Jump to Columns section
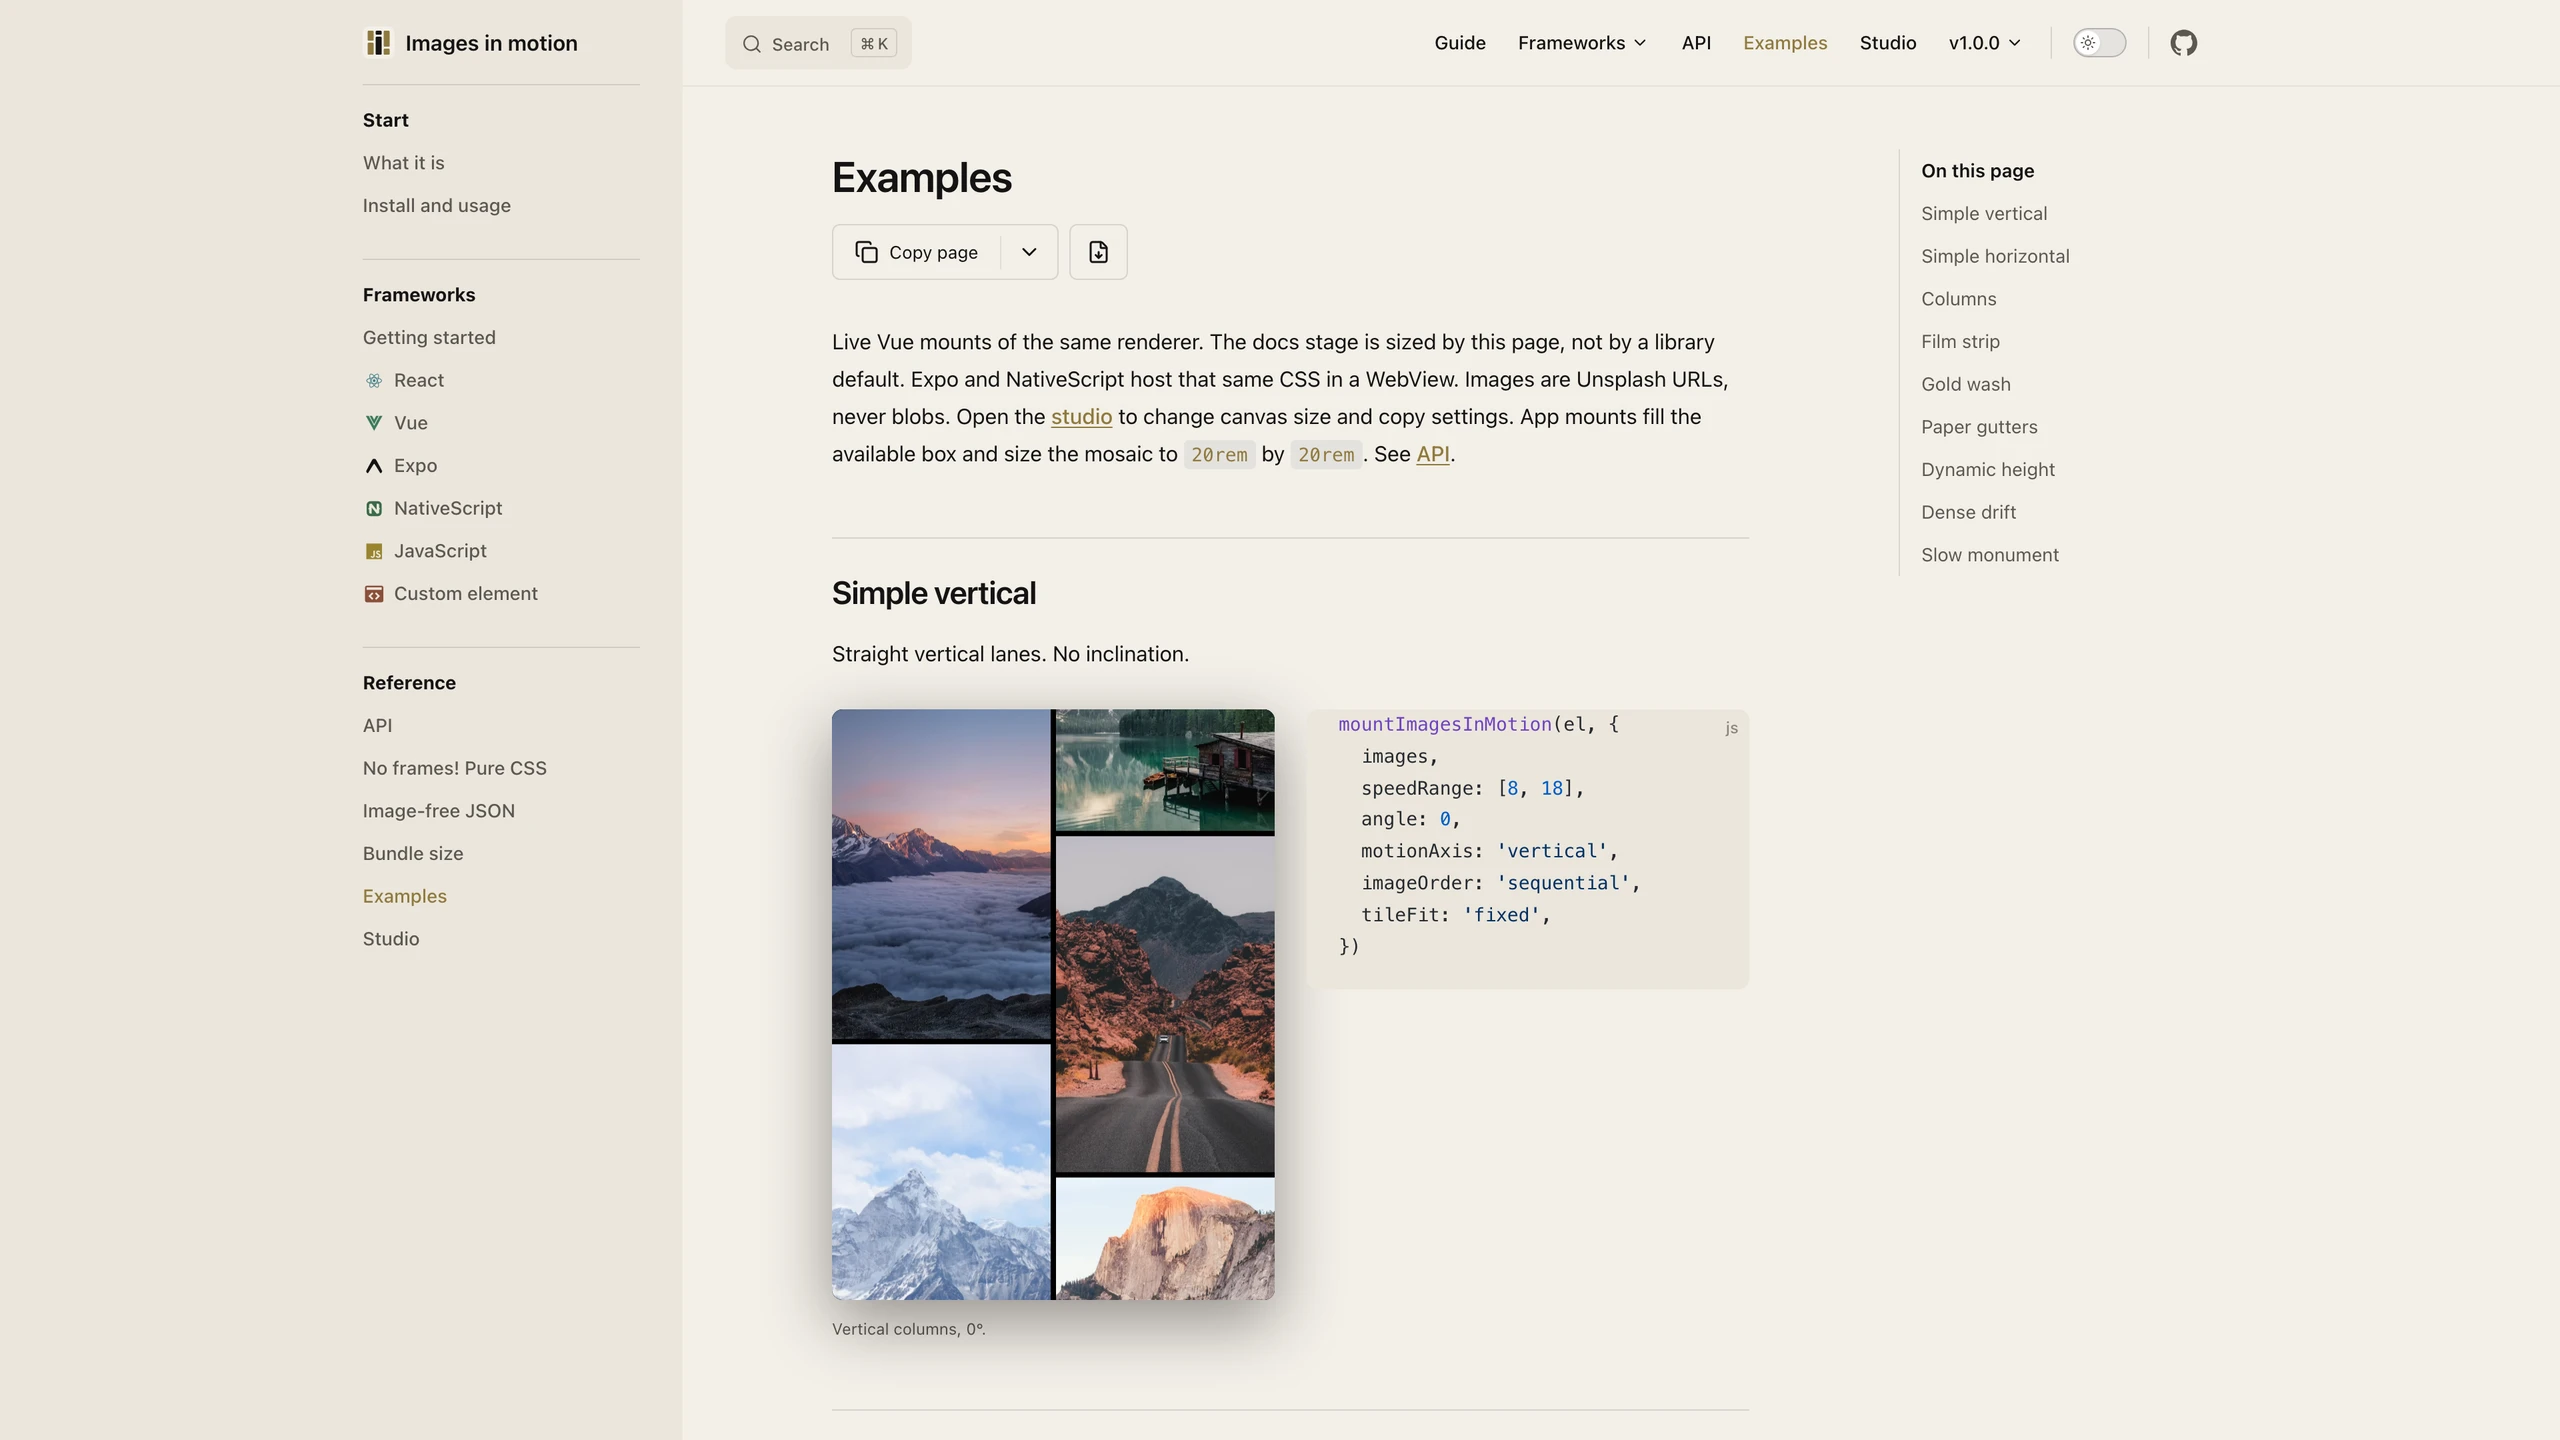 (1958, 299)
